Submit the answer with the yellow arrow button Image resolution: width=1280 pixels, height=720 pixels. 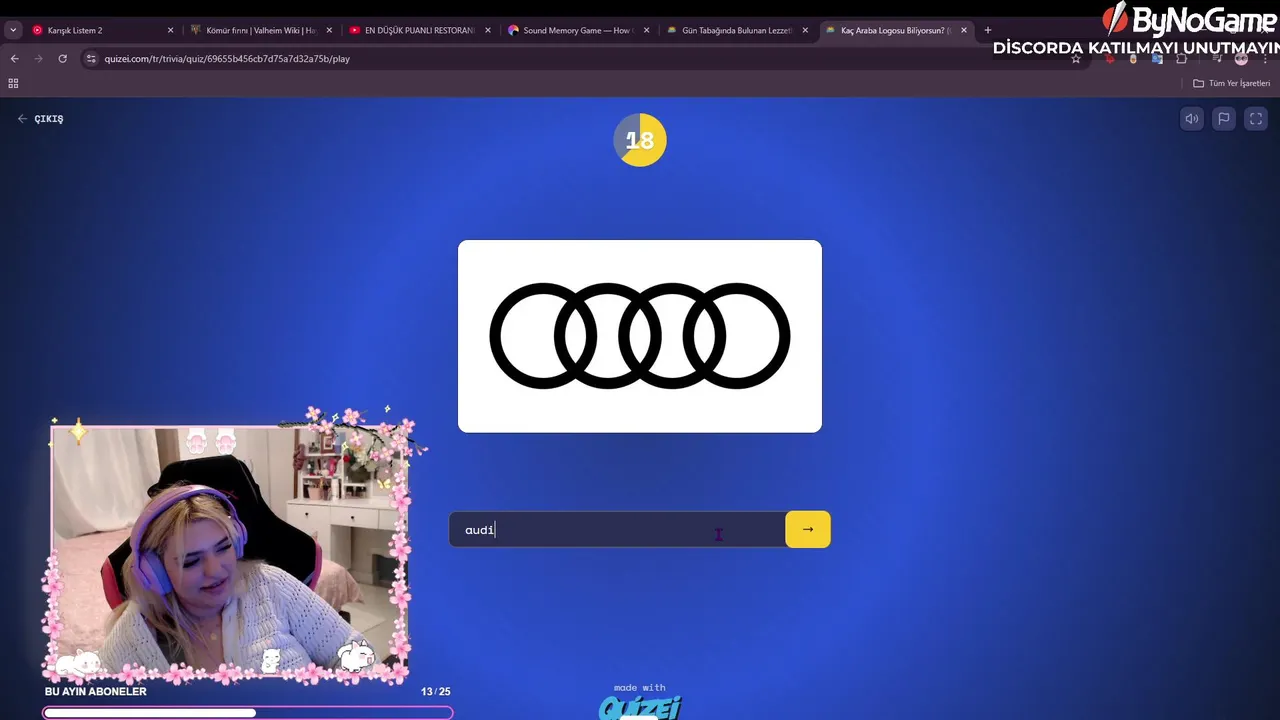808,529
